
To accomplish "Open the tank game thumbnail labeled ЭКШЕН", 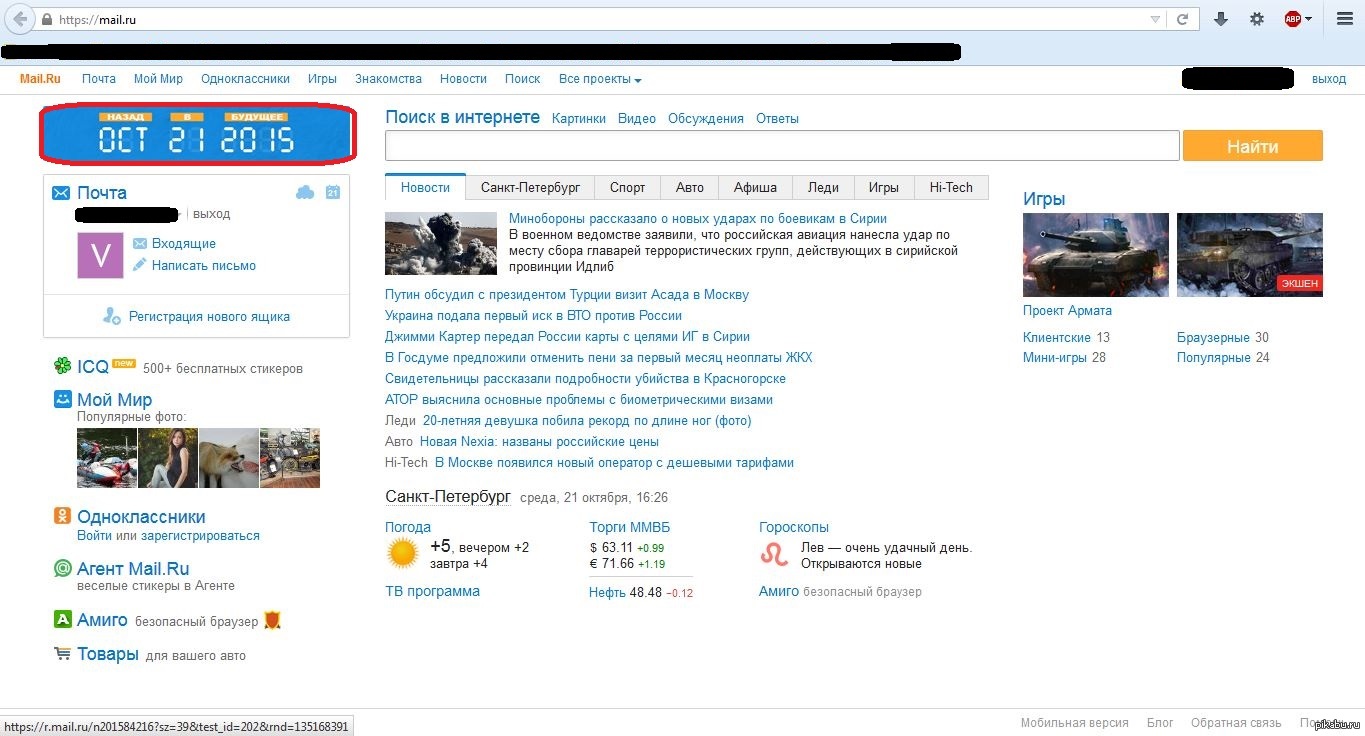I will coord(1250,255).
